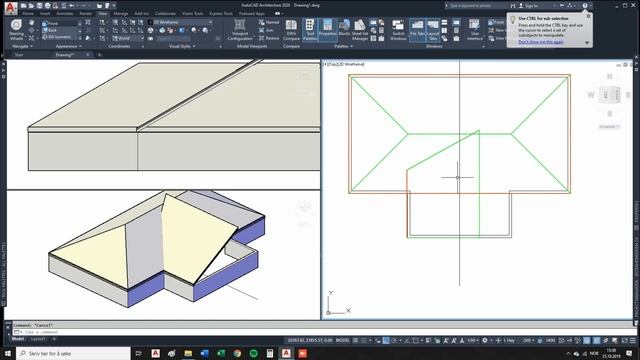The image size is (640, 360).
Task: Add a new drawing tab with plus
Action: (99, 55)
